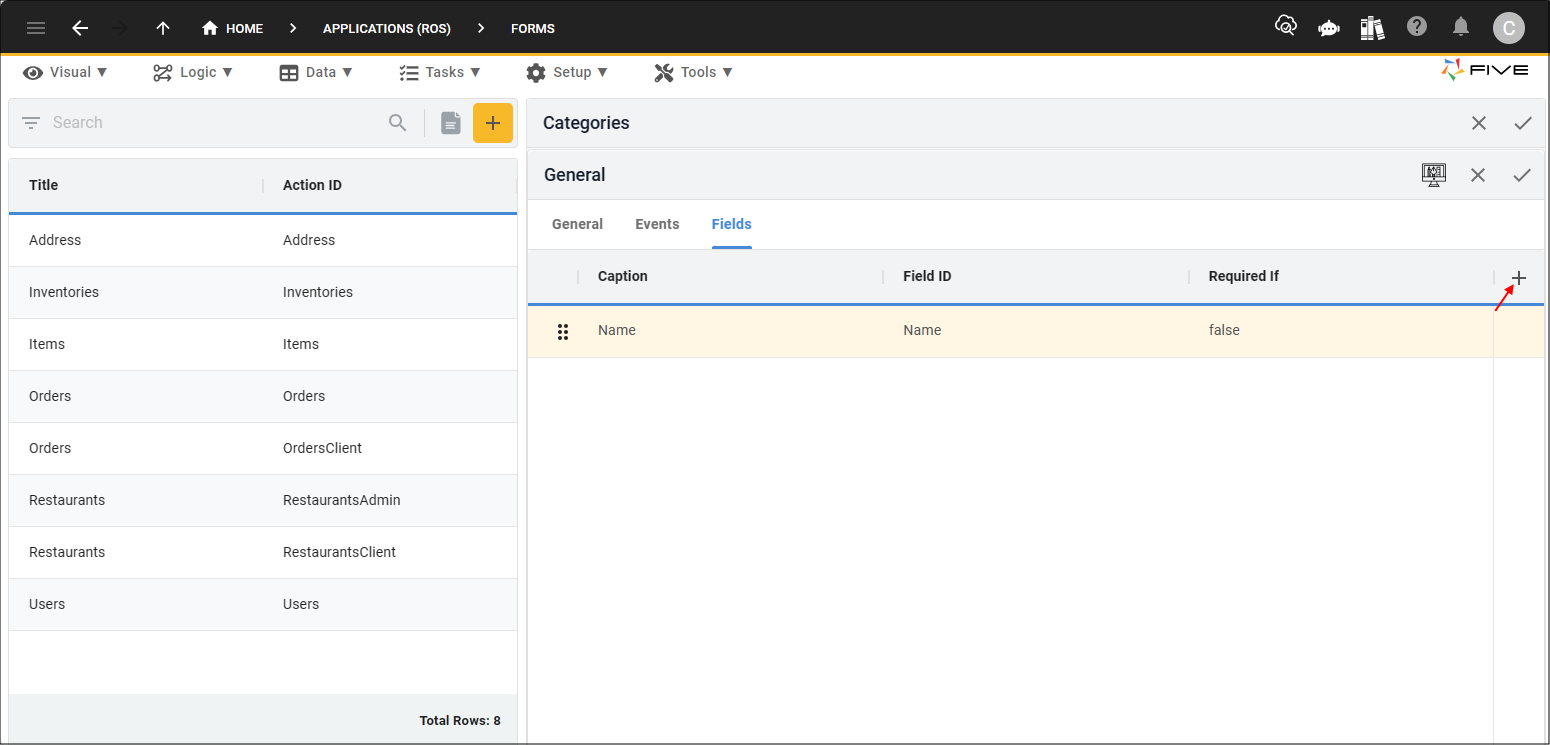Open the user avatar C
This screenshot has width=1550, height=745.
click(x=1508, y=28)
